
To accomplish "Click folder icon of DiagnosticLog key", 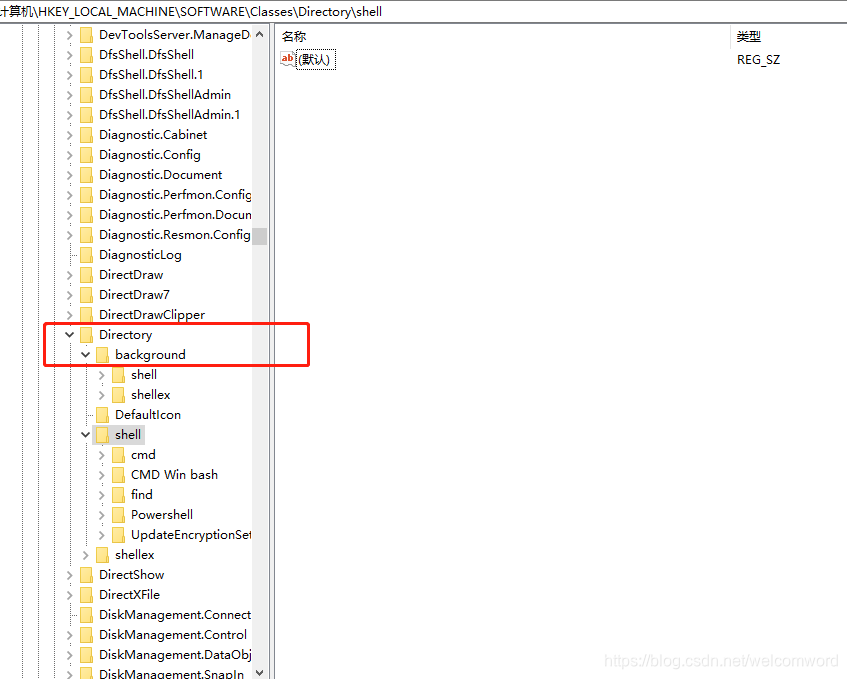I will coord(86,255).
